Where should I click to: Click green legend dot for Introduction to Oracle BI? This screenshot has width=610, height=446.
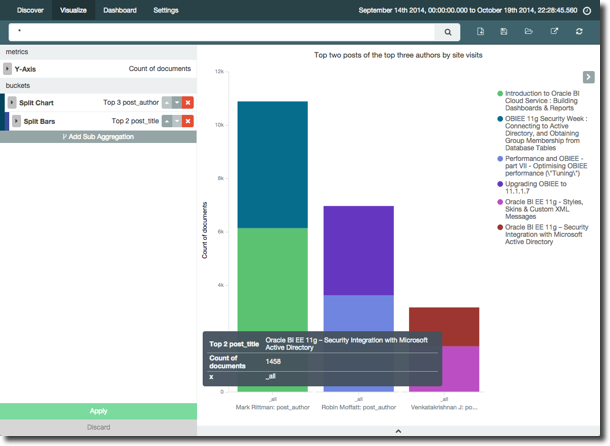(500, 93)
